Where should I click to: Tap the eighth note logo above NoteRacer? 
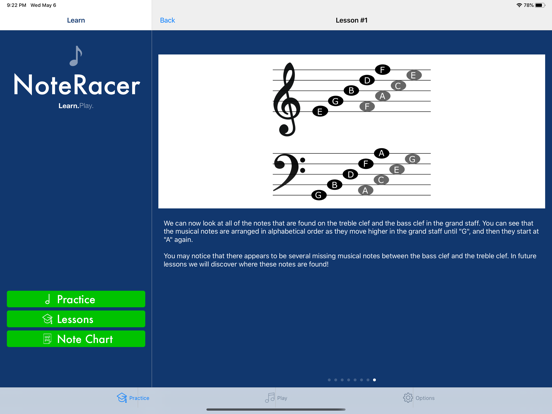pos(76,56)
